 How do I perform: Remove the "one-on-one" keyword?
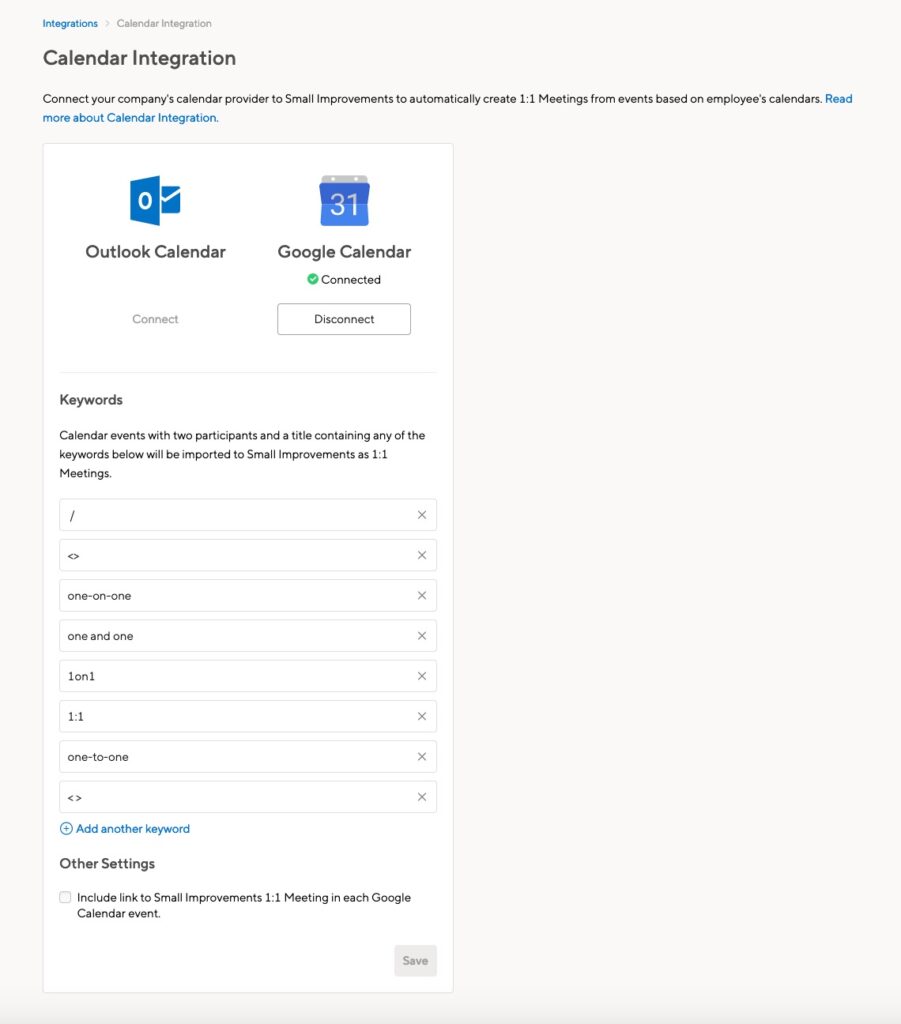(x=422, y=596)
